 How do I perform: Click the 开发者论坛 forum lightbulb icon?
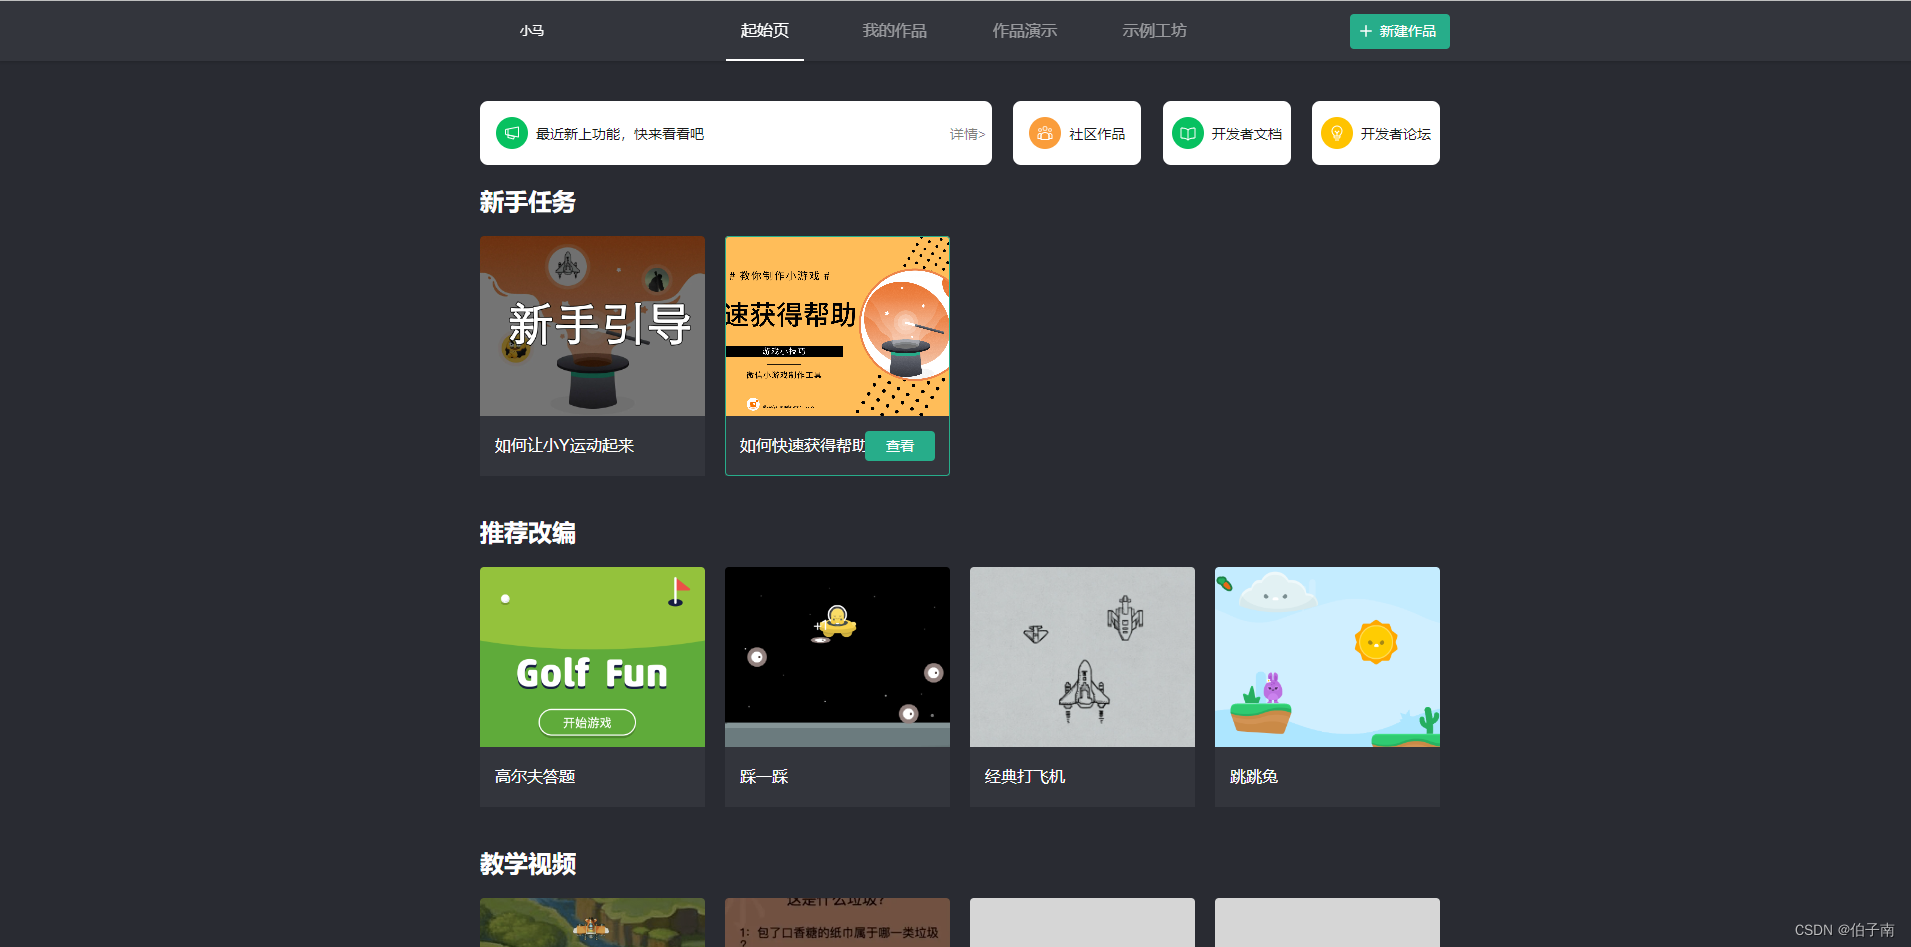coord(1336,132)
